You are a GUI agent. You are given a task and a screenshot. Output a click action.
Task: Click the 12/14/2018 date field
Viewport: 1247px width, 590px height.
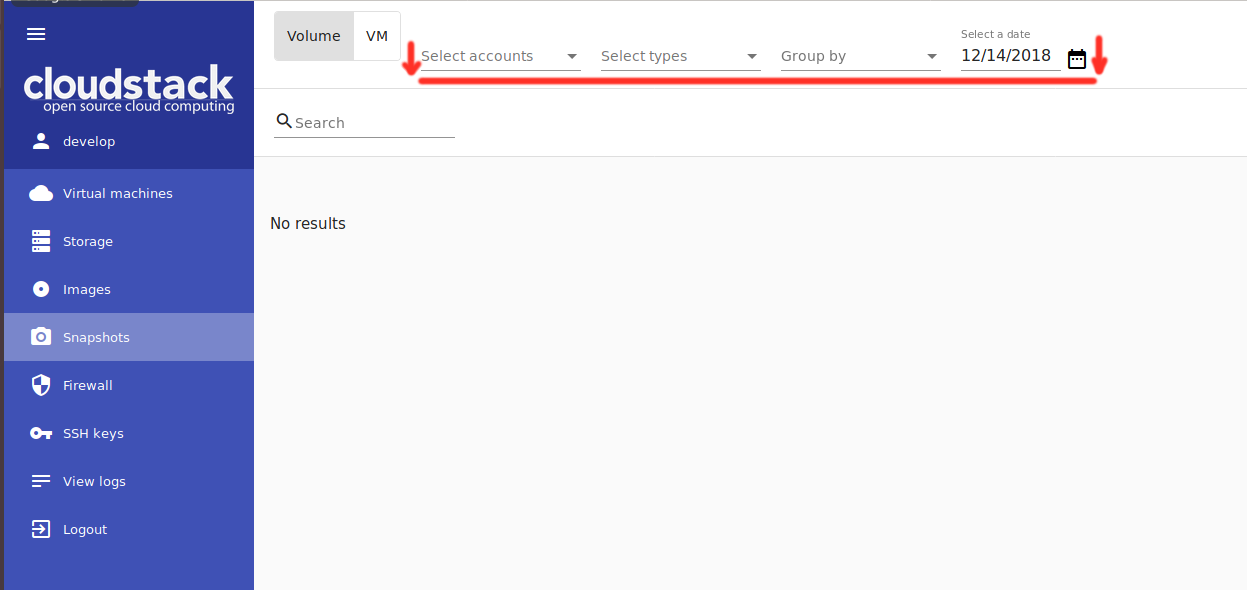point(1005,56)
